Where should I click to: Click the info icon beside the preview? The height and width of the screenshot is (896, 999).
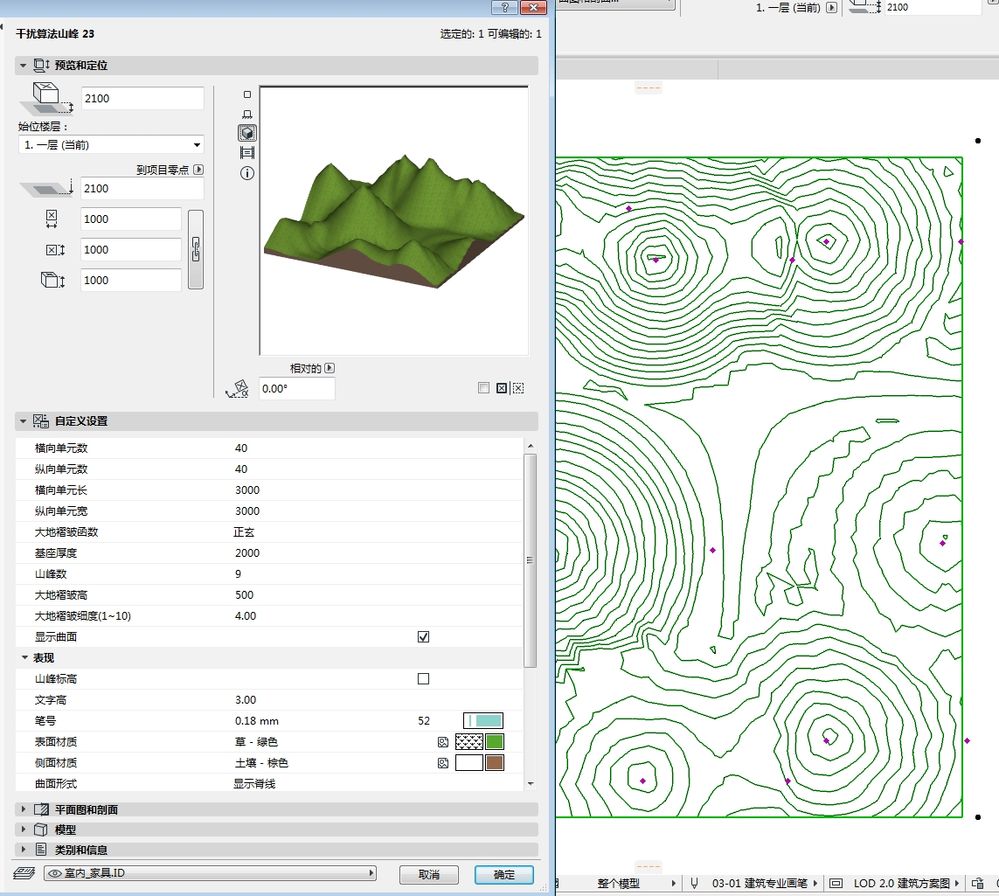(x=247, y=173)
